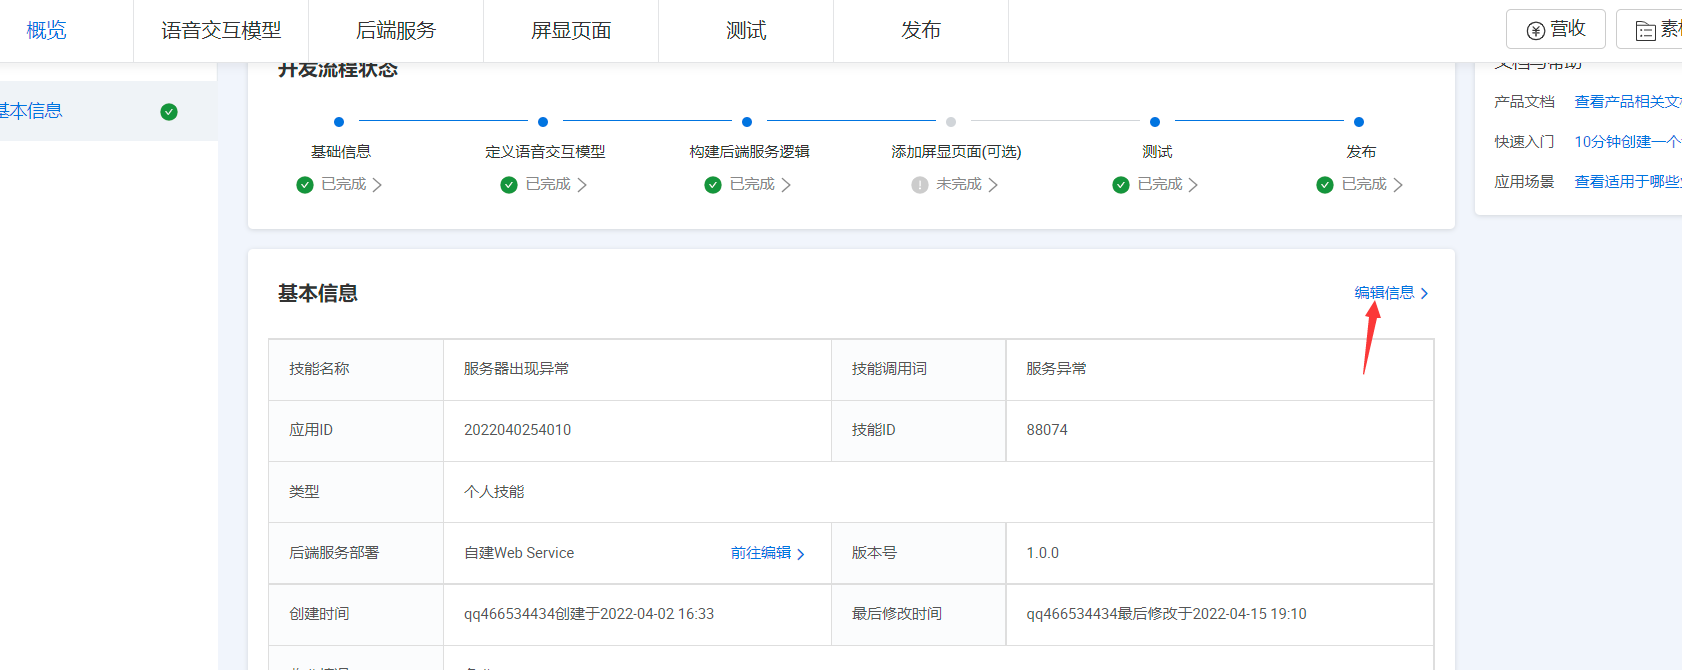Click the 技能ID value 88074
The width and height of the screenshot is (1682, 670).
(1047, 430)
